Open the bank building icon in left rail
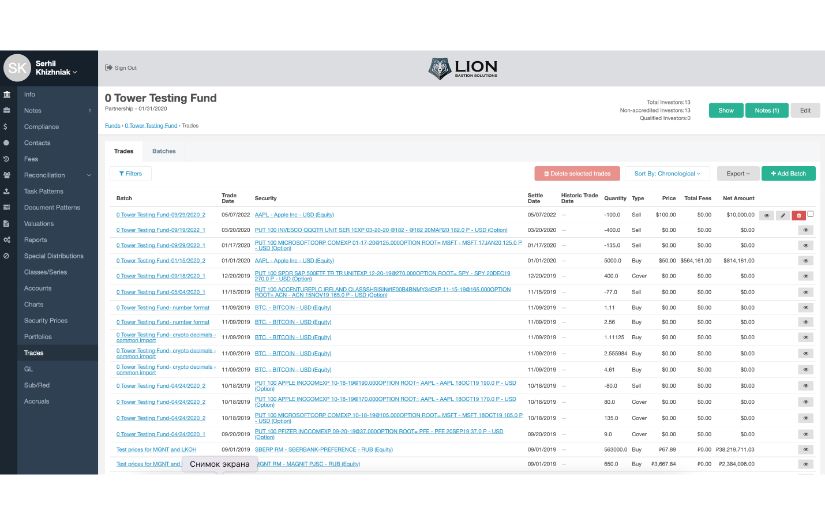This screenshot has height=525, width=825. [6, 95]
